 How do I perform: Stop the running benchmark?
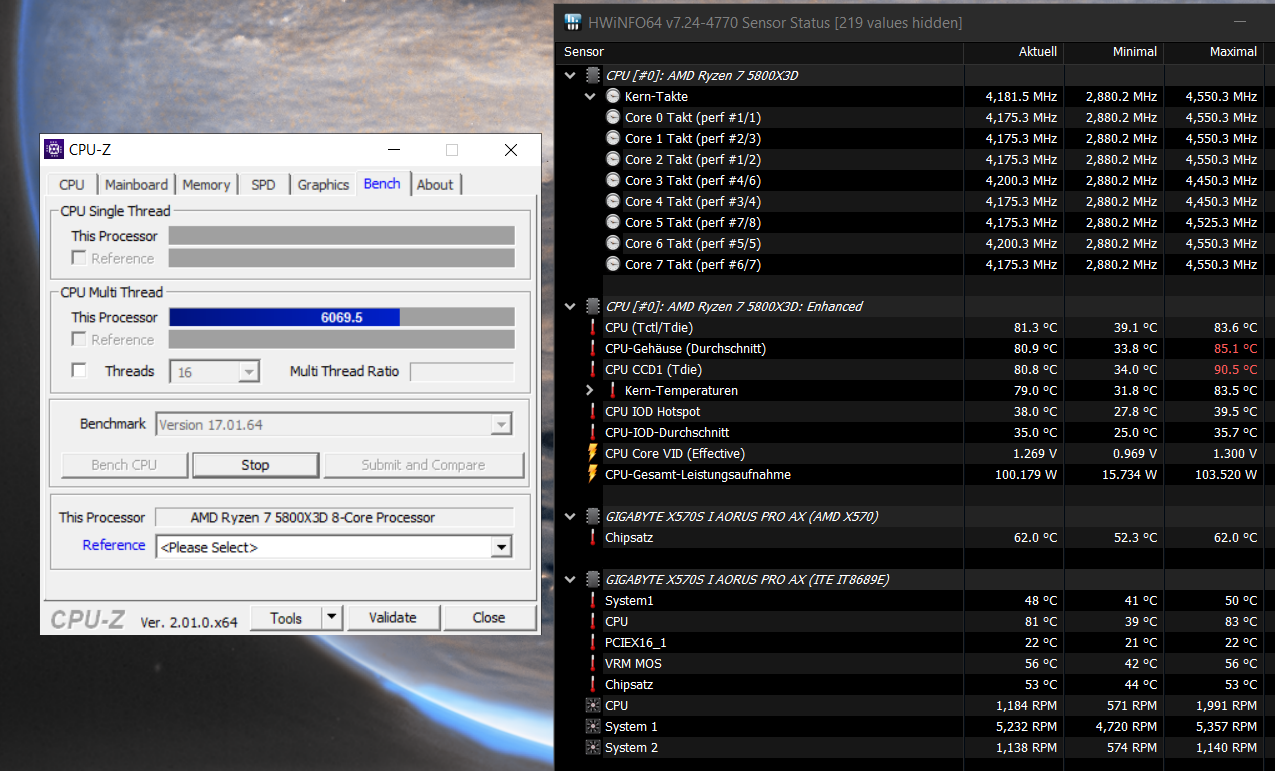pyautogui.click(x=255, y=465)
